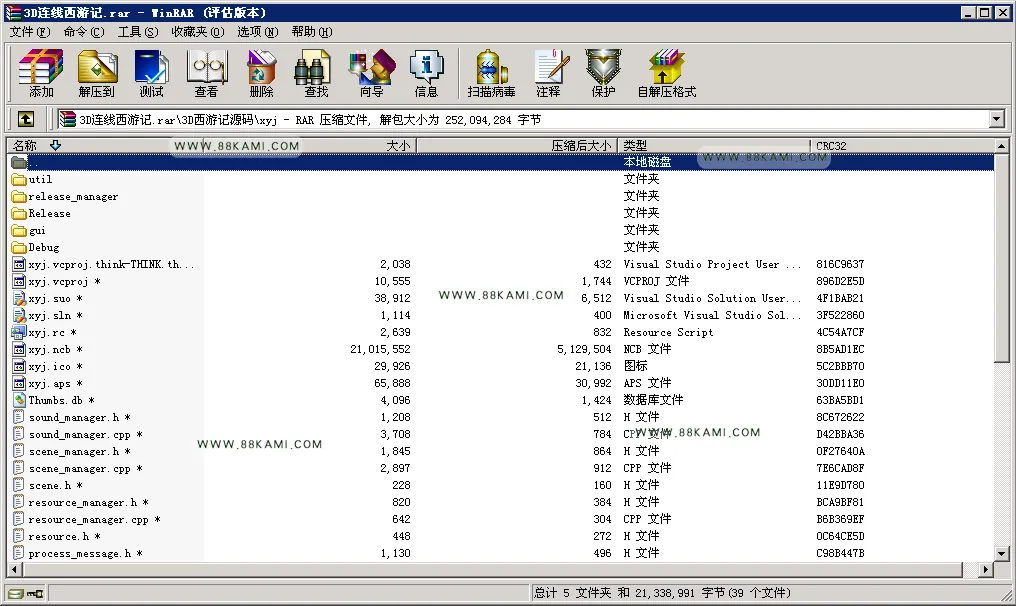Screen dimensions: 1016x606
Task: Select the Extract To (解压到) icon
Action: (x=97, y=73)
